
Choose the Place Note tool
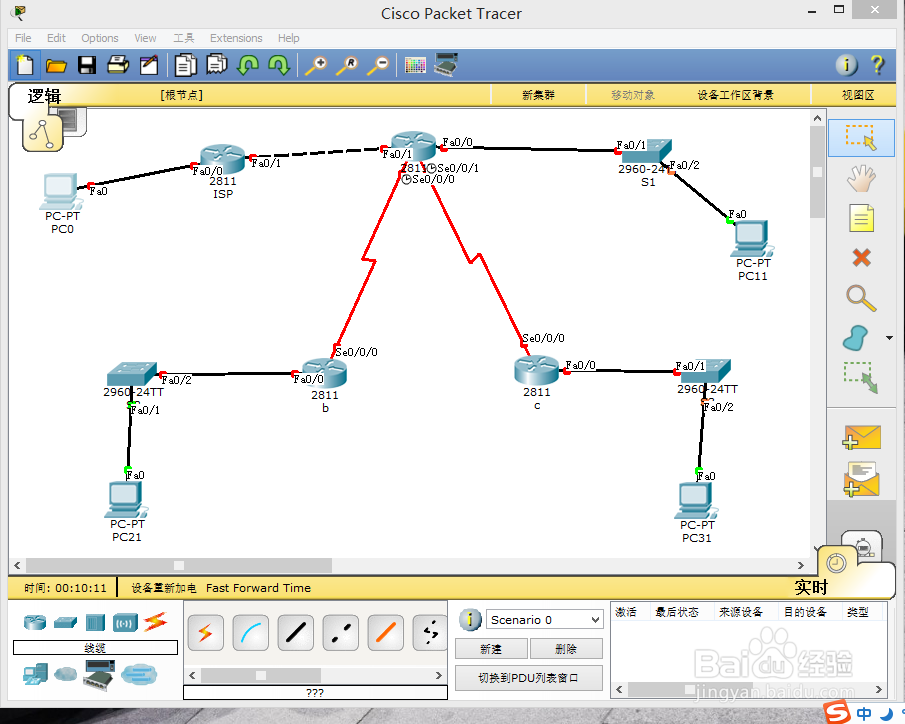click(861, 218)
